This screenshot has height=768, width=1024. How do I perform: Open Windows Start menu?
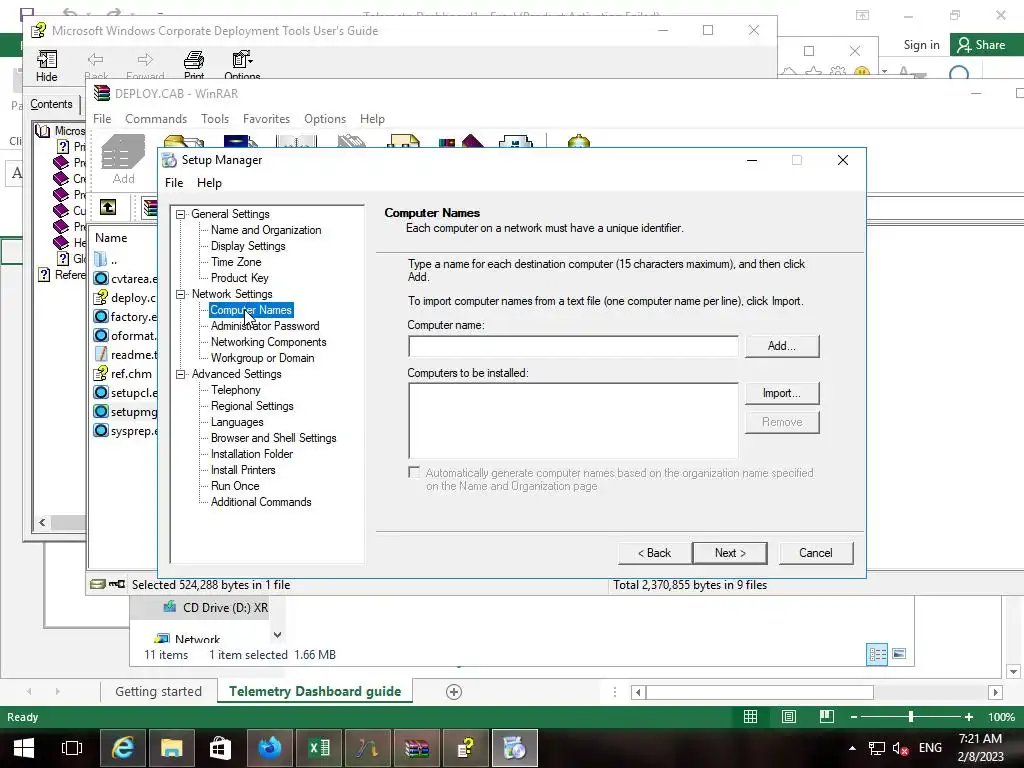(24, 748)
